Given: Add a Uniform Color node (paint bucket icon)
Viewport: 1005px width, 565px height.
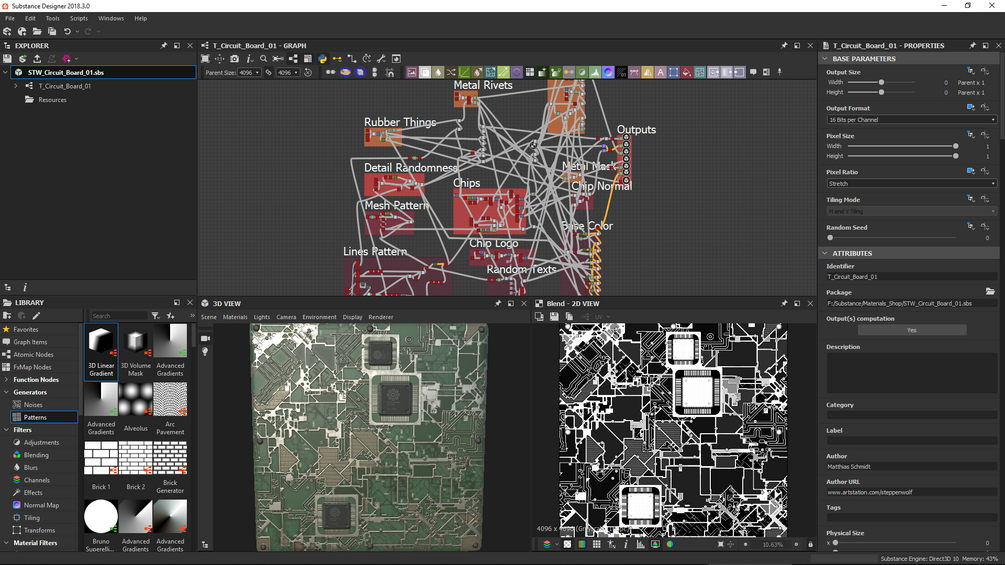Looking at the screenshot, I should pyautogui.click(x=686, y=72).
